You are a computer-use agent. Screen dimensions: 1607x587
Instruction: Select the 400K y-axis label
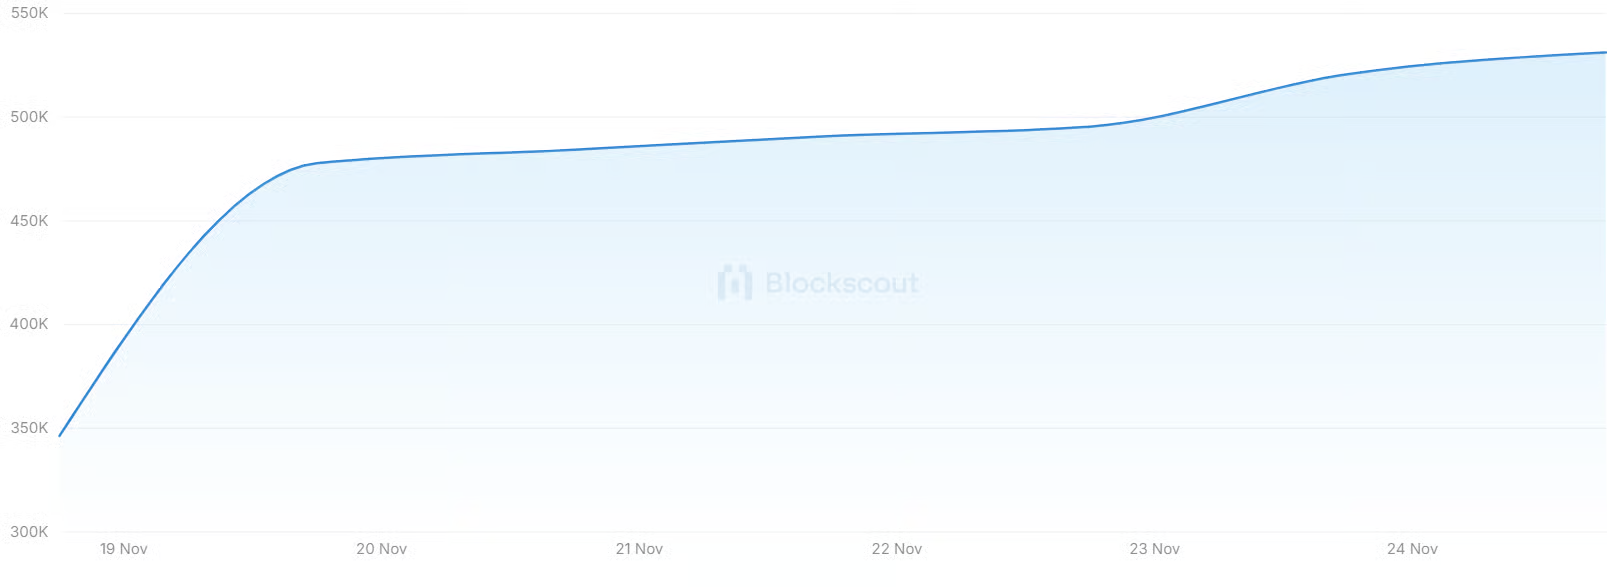click(x=29, y=324)
